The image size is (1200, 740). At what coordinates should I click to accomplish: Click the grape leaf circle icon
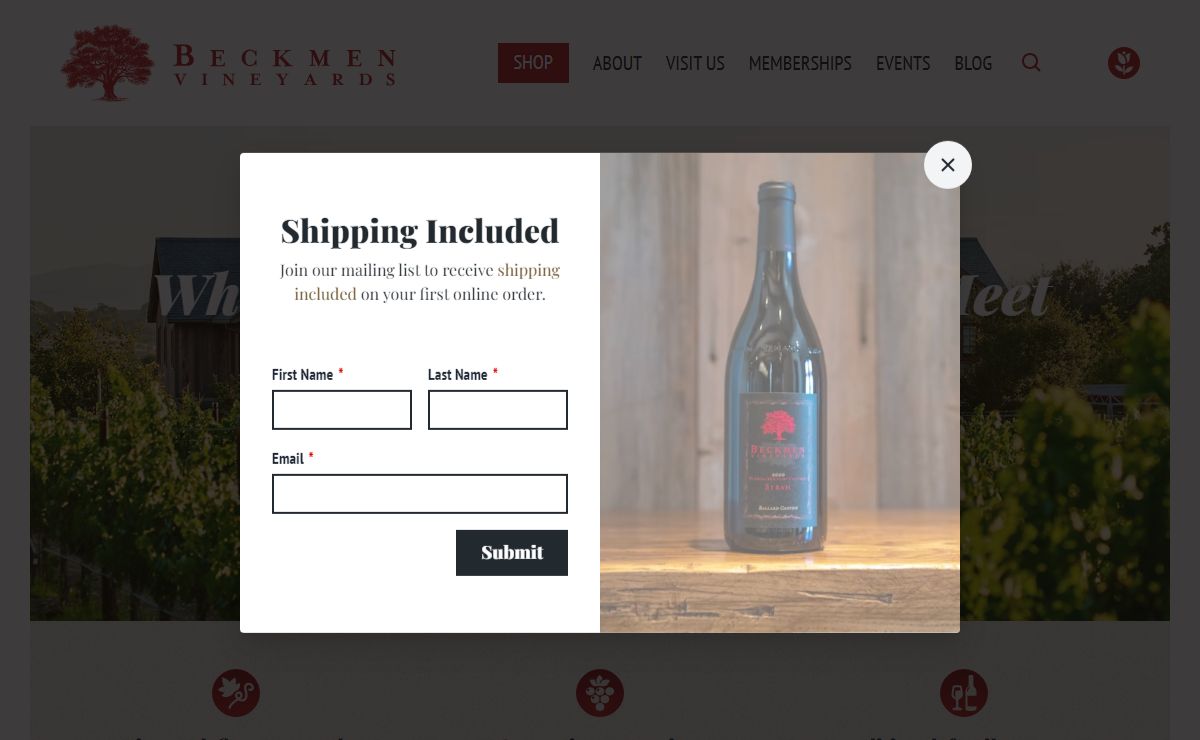[236, 693]
